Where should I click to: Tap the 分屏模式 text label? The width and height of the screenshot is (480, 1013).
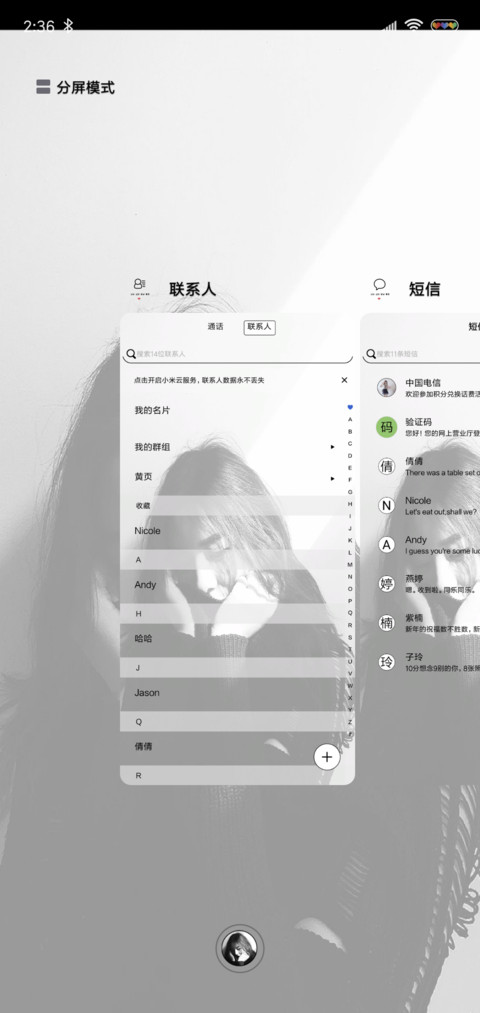[85, 87]
